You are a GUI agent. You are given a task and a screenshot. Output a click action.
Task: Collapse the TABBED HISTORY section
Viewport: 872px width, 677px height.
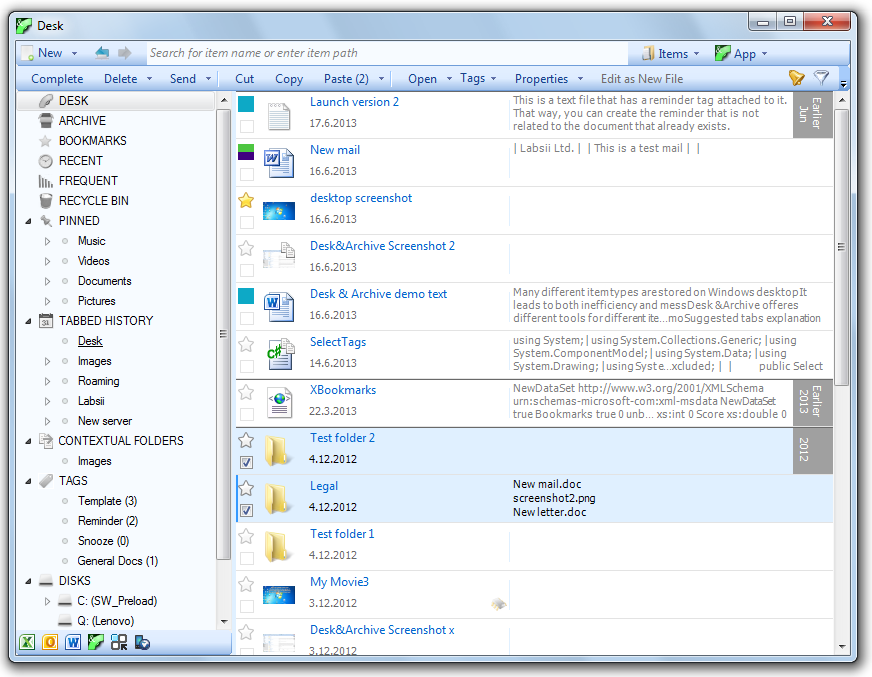click(x=29, y=320)
